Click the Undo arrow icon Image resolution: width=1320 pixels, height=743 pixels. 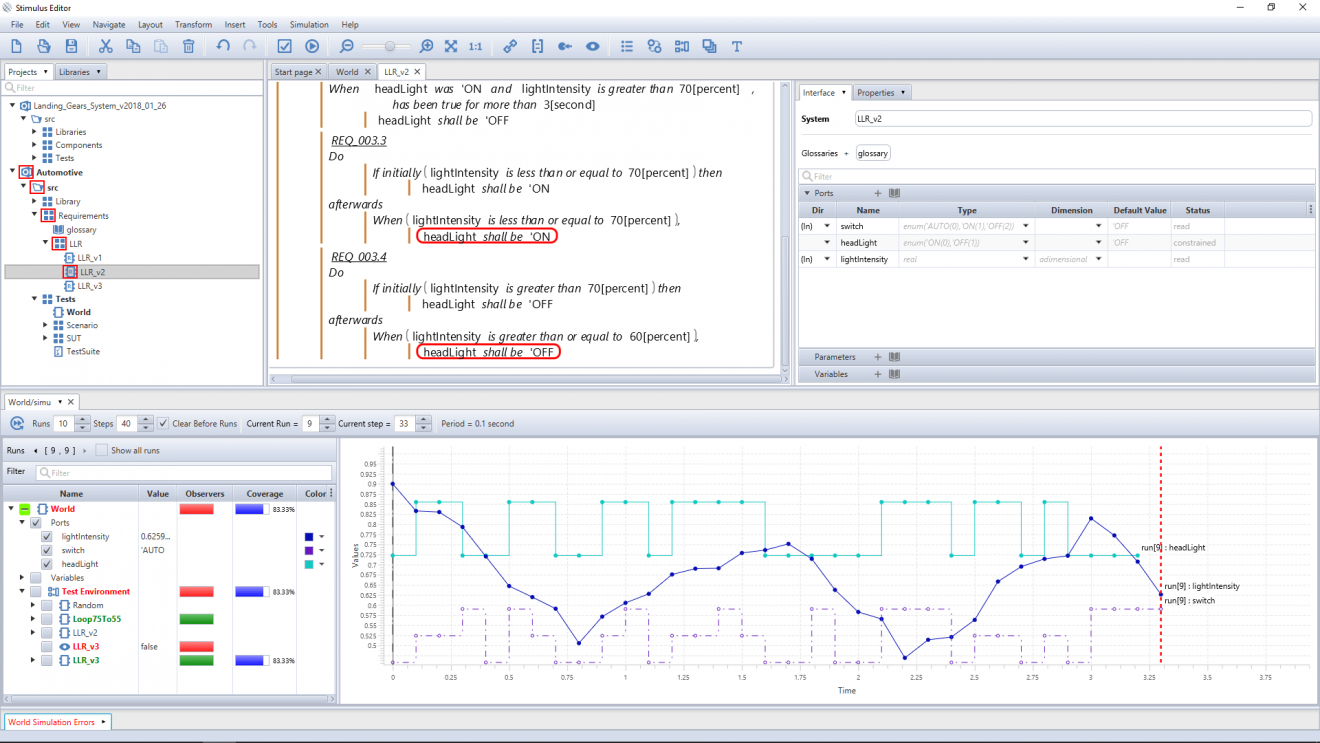click(x=222, y=46)
